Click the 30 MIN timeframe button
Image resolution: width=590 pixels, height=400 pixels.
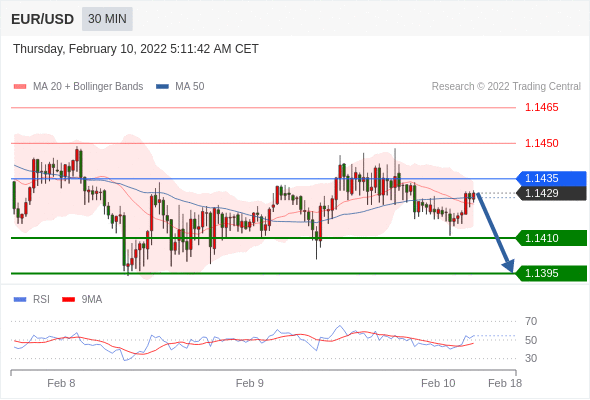pyautogui.click(x=107, y=19)
